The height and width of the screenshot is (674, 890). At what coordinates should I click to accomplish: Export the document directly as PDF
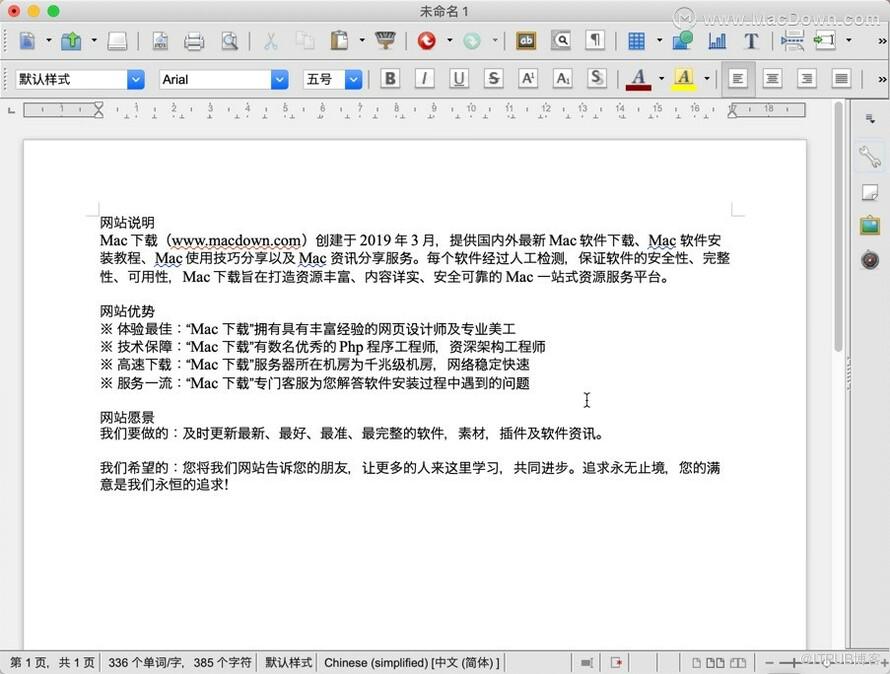[x=161, y=41]
